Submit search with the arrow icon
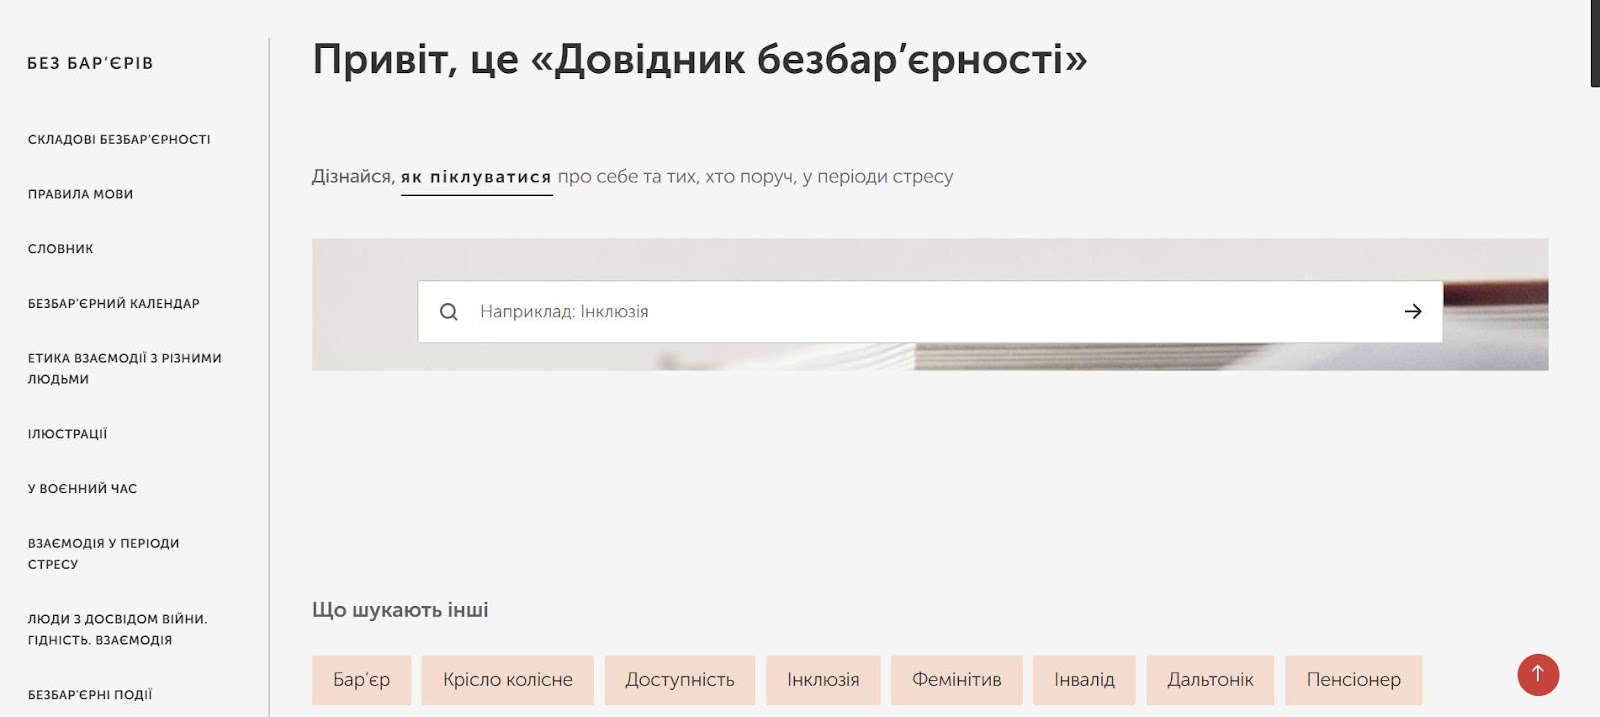This screenshot has height=717, width=1600. pos(1413,312)
